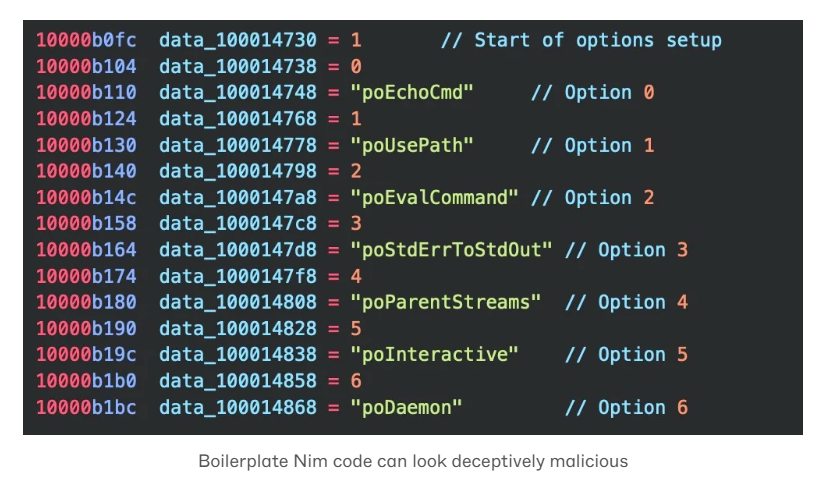822x481 pixels.
Task: Select the data_100014868 symbol
Action: pyautogui.click(x=238, y=408)
